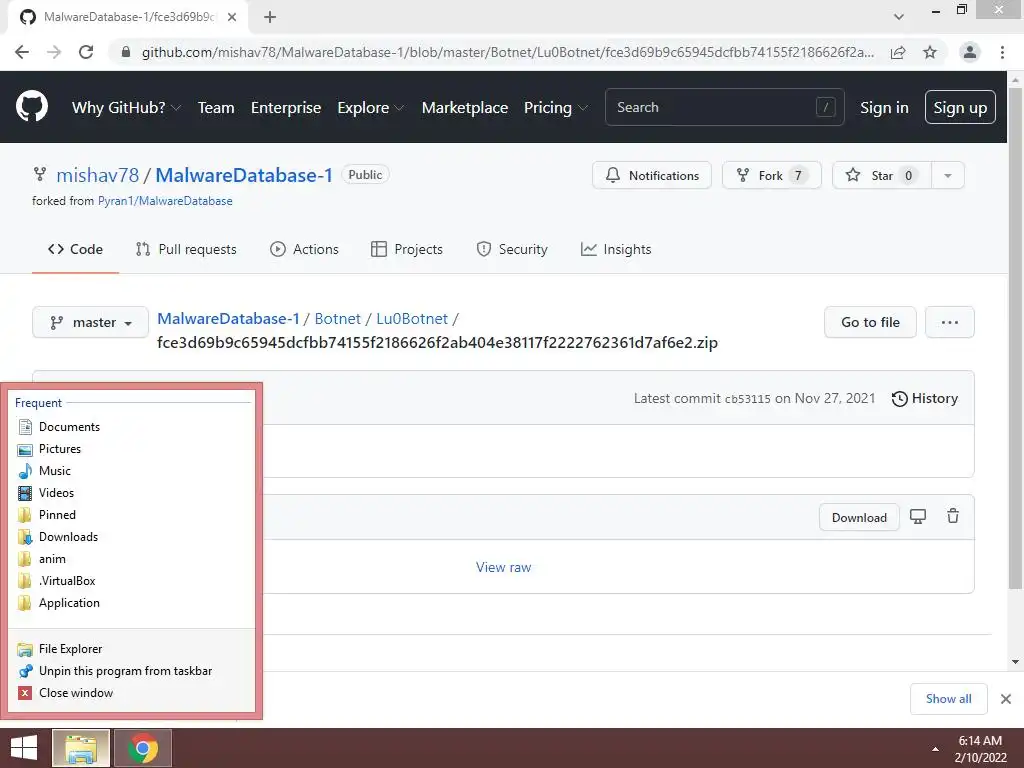The width and height of the screenshot is (1024, 768).
Task: Click the Download button
Action: (x=859, y=517)
